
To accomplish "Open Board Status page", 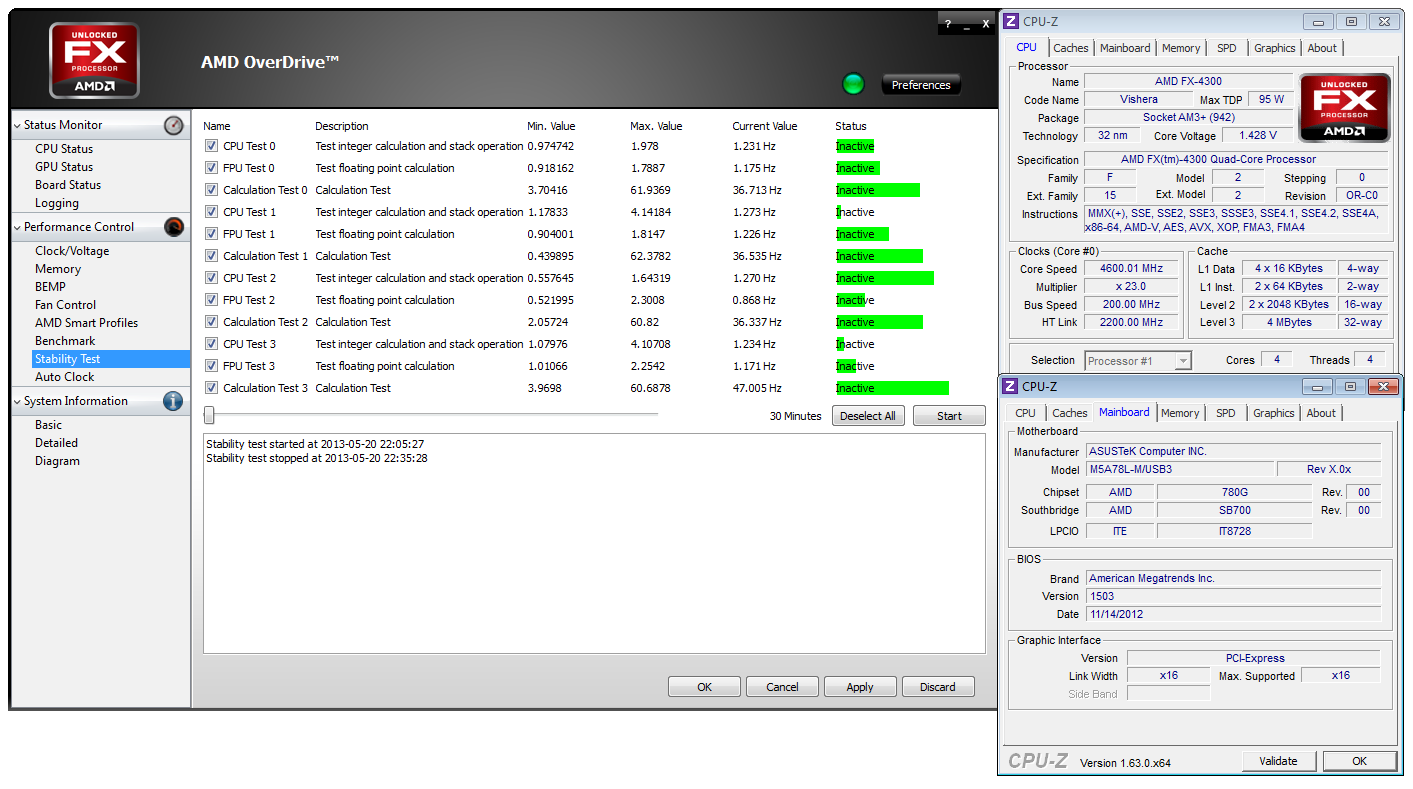I will [x=68, y=185].
